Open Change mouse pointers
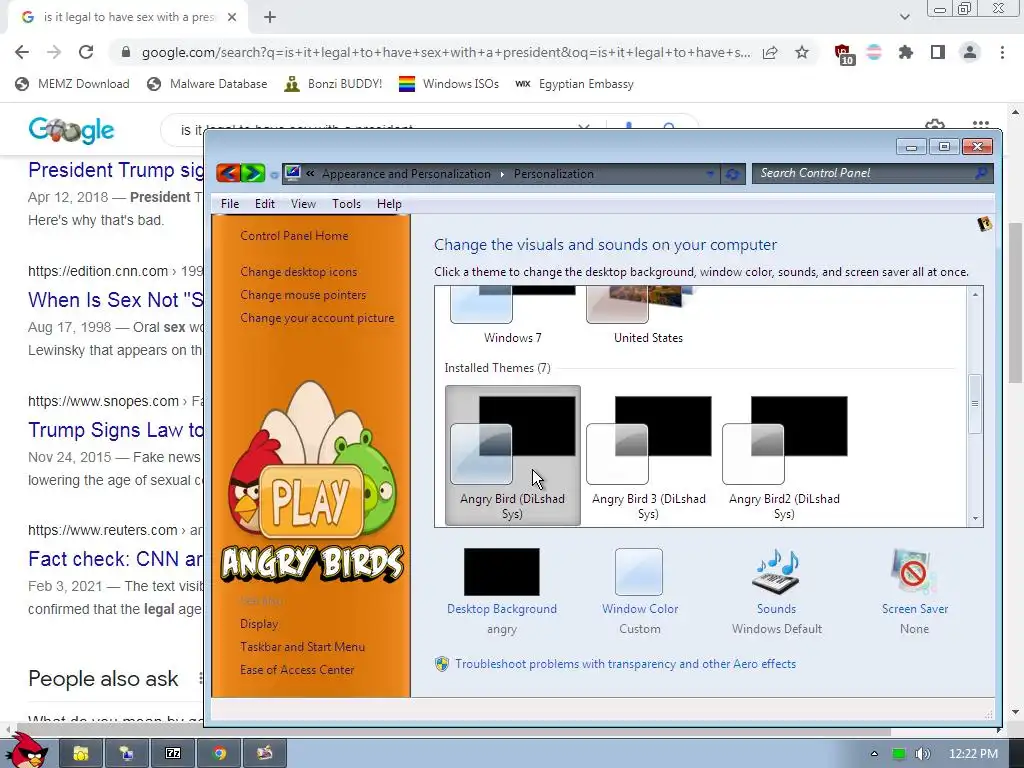This screenshot has width=1024, height=768. pos(303,295)
